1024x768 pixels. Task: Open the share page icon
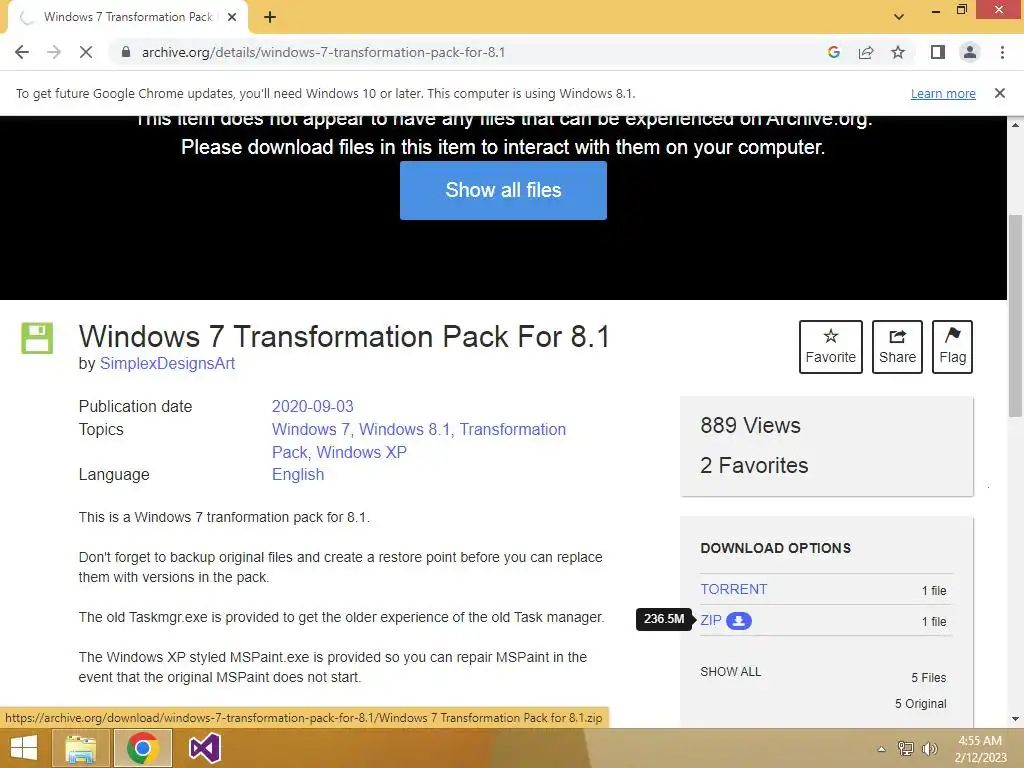pyautogui.click(x=866, y=52)
